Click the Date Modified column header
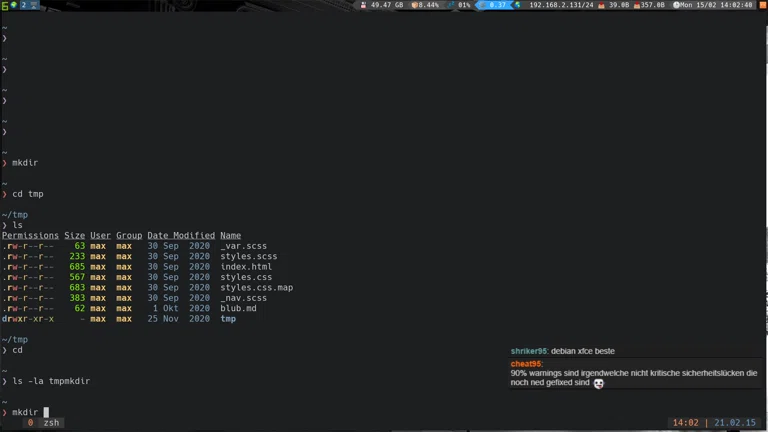Screen dimensions: 768x432 [181, 236]
